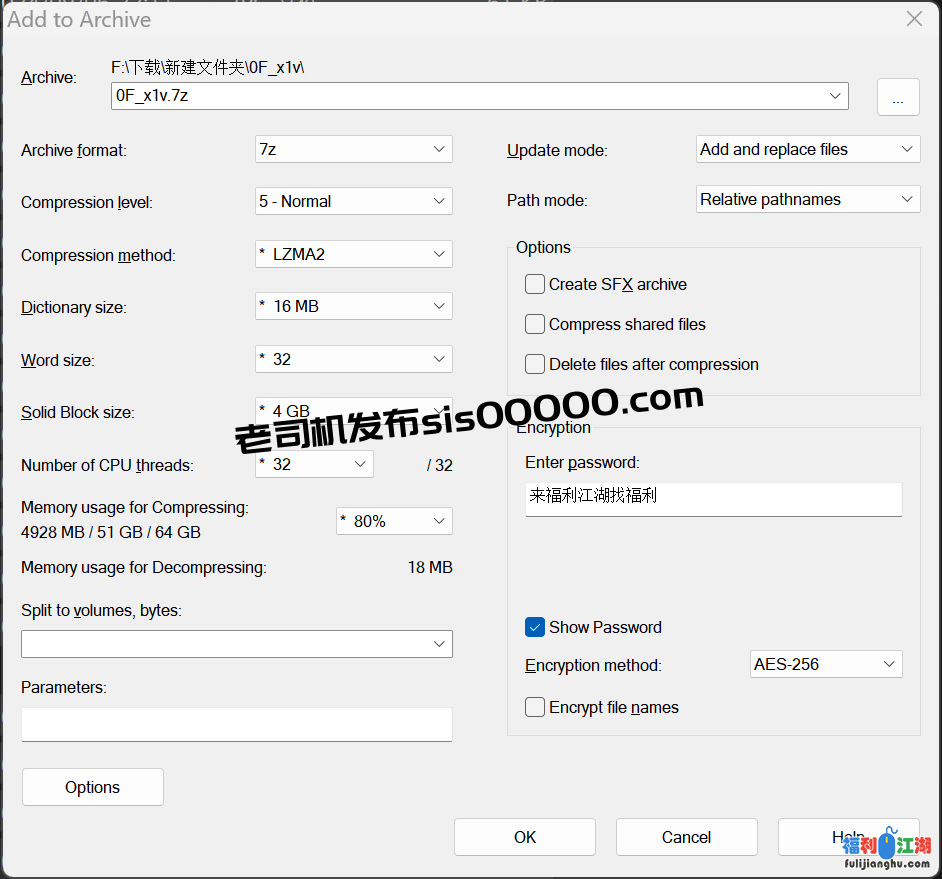
Task: Click inside the Parameters text field
Action: pos(236,724)
